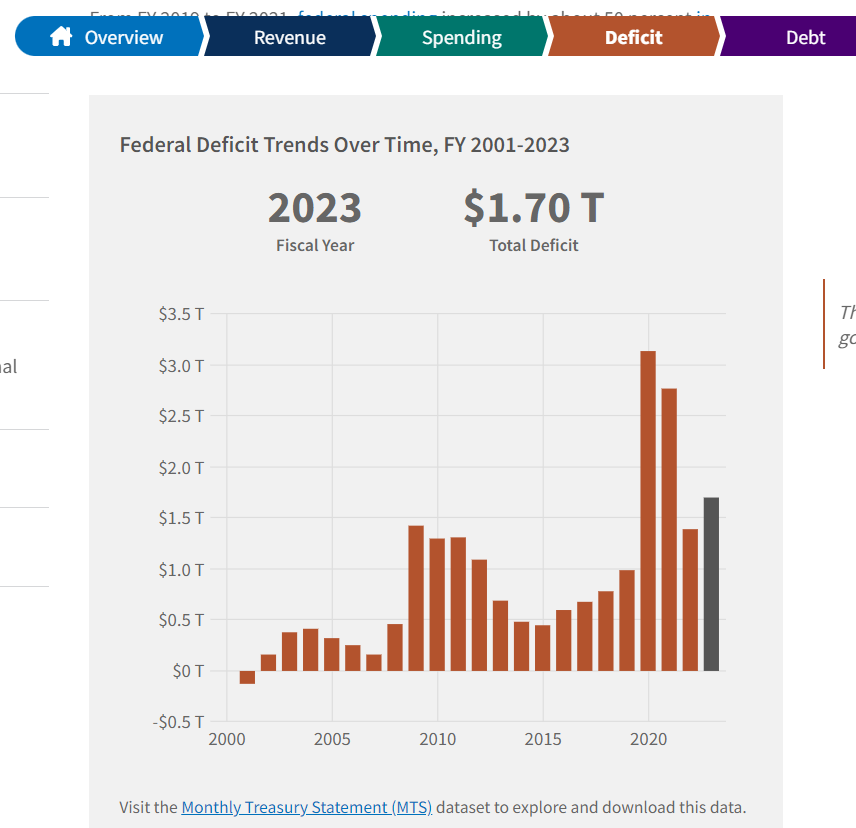The width and height of the screenshot is (856, 828).
Task: Click the '-$0.5 T' y-axis label
Action: point(179,722)
